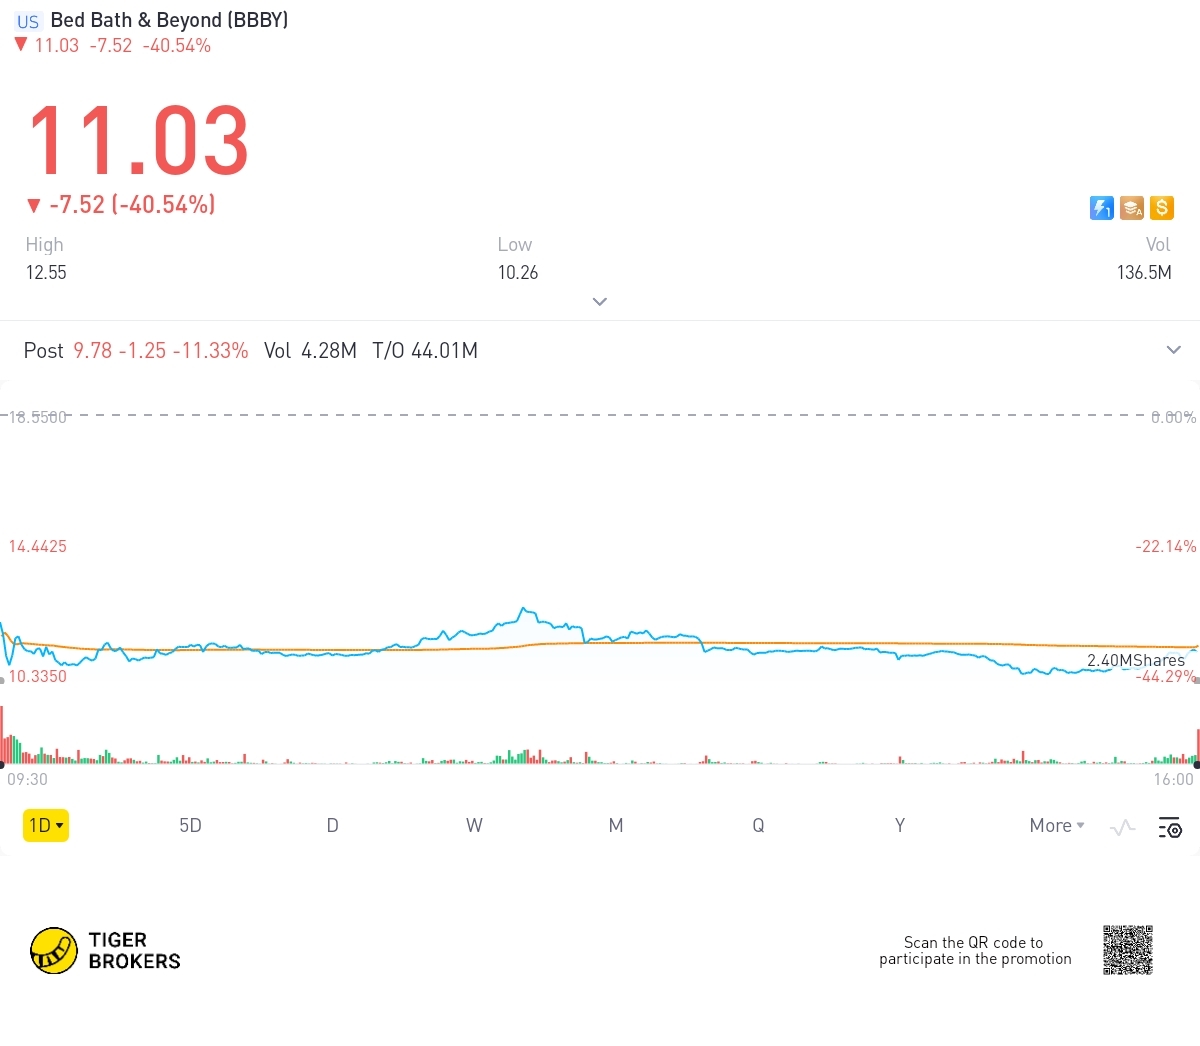This screenshot has width=1200, height=1046.
Task: Click the large 11.03 price
Action: [x=138, y=141]
